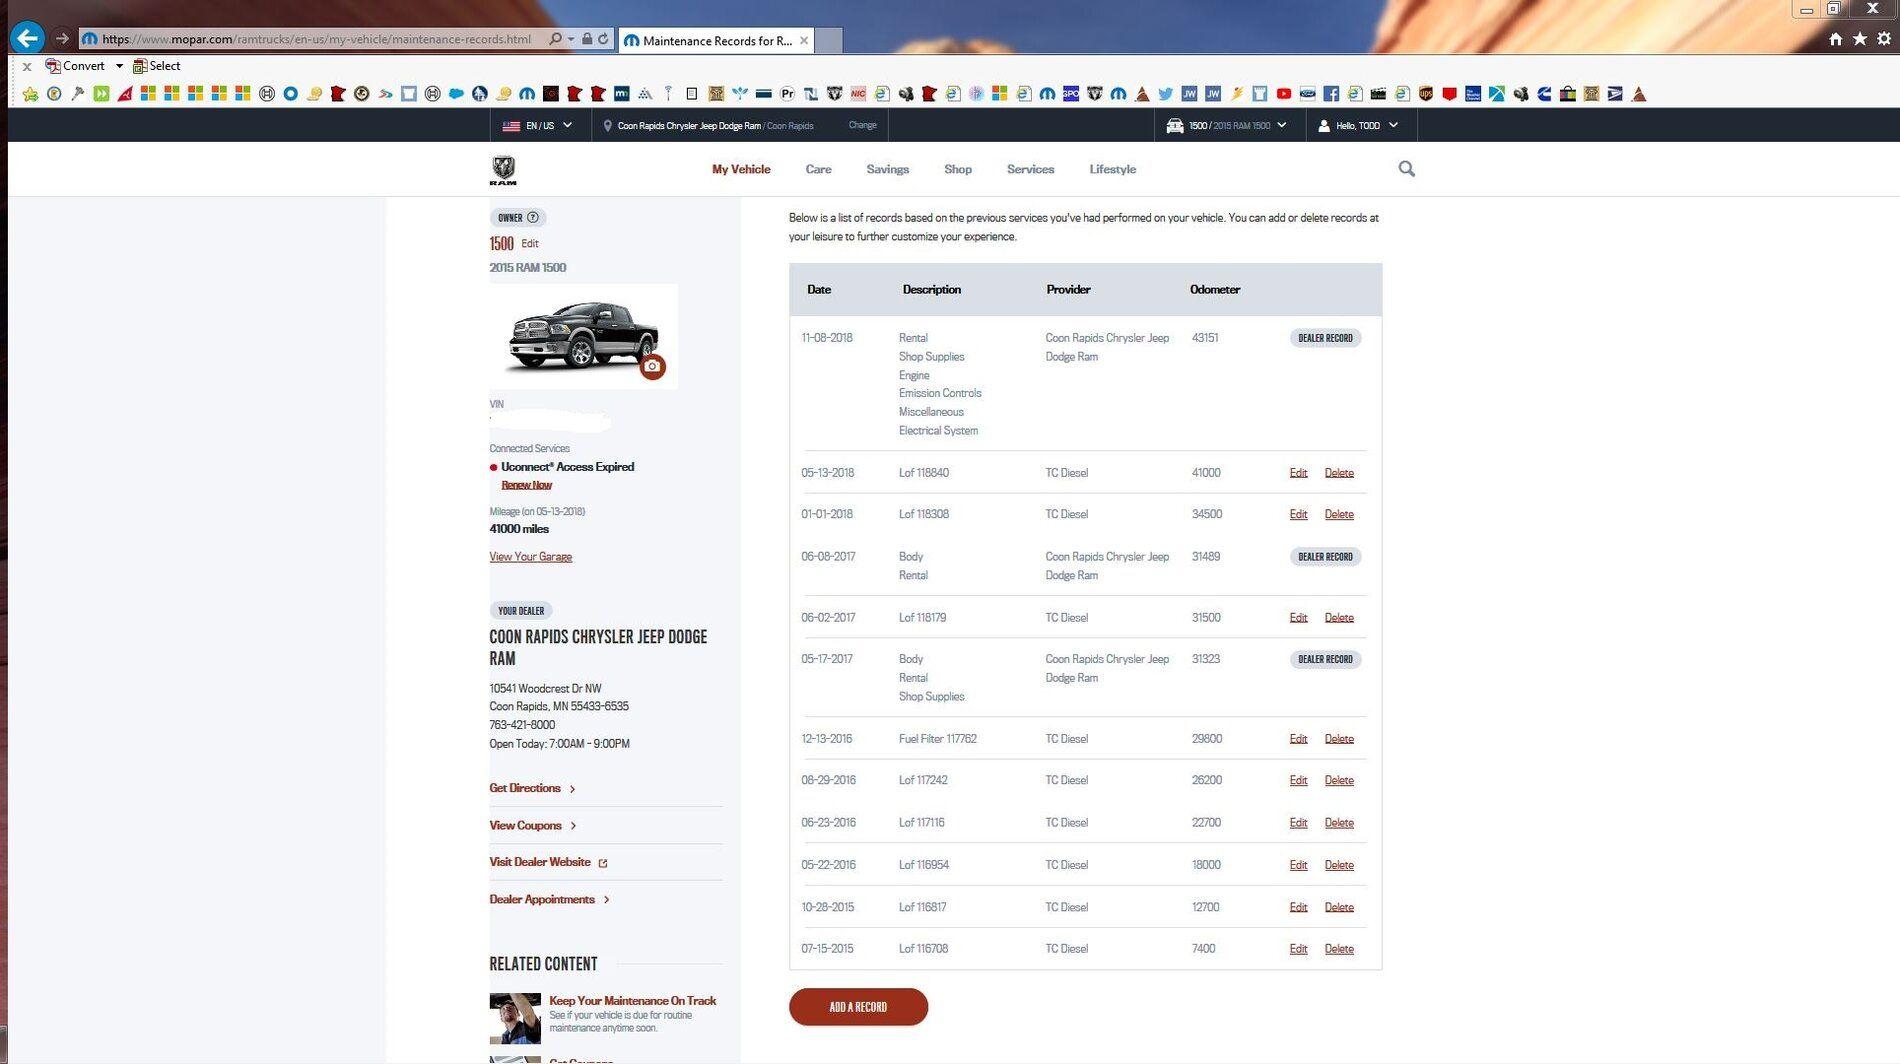Delete the 12-13-2016 Fuel Filter record
1900x1064 pixels.
click(1339, 739)
